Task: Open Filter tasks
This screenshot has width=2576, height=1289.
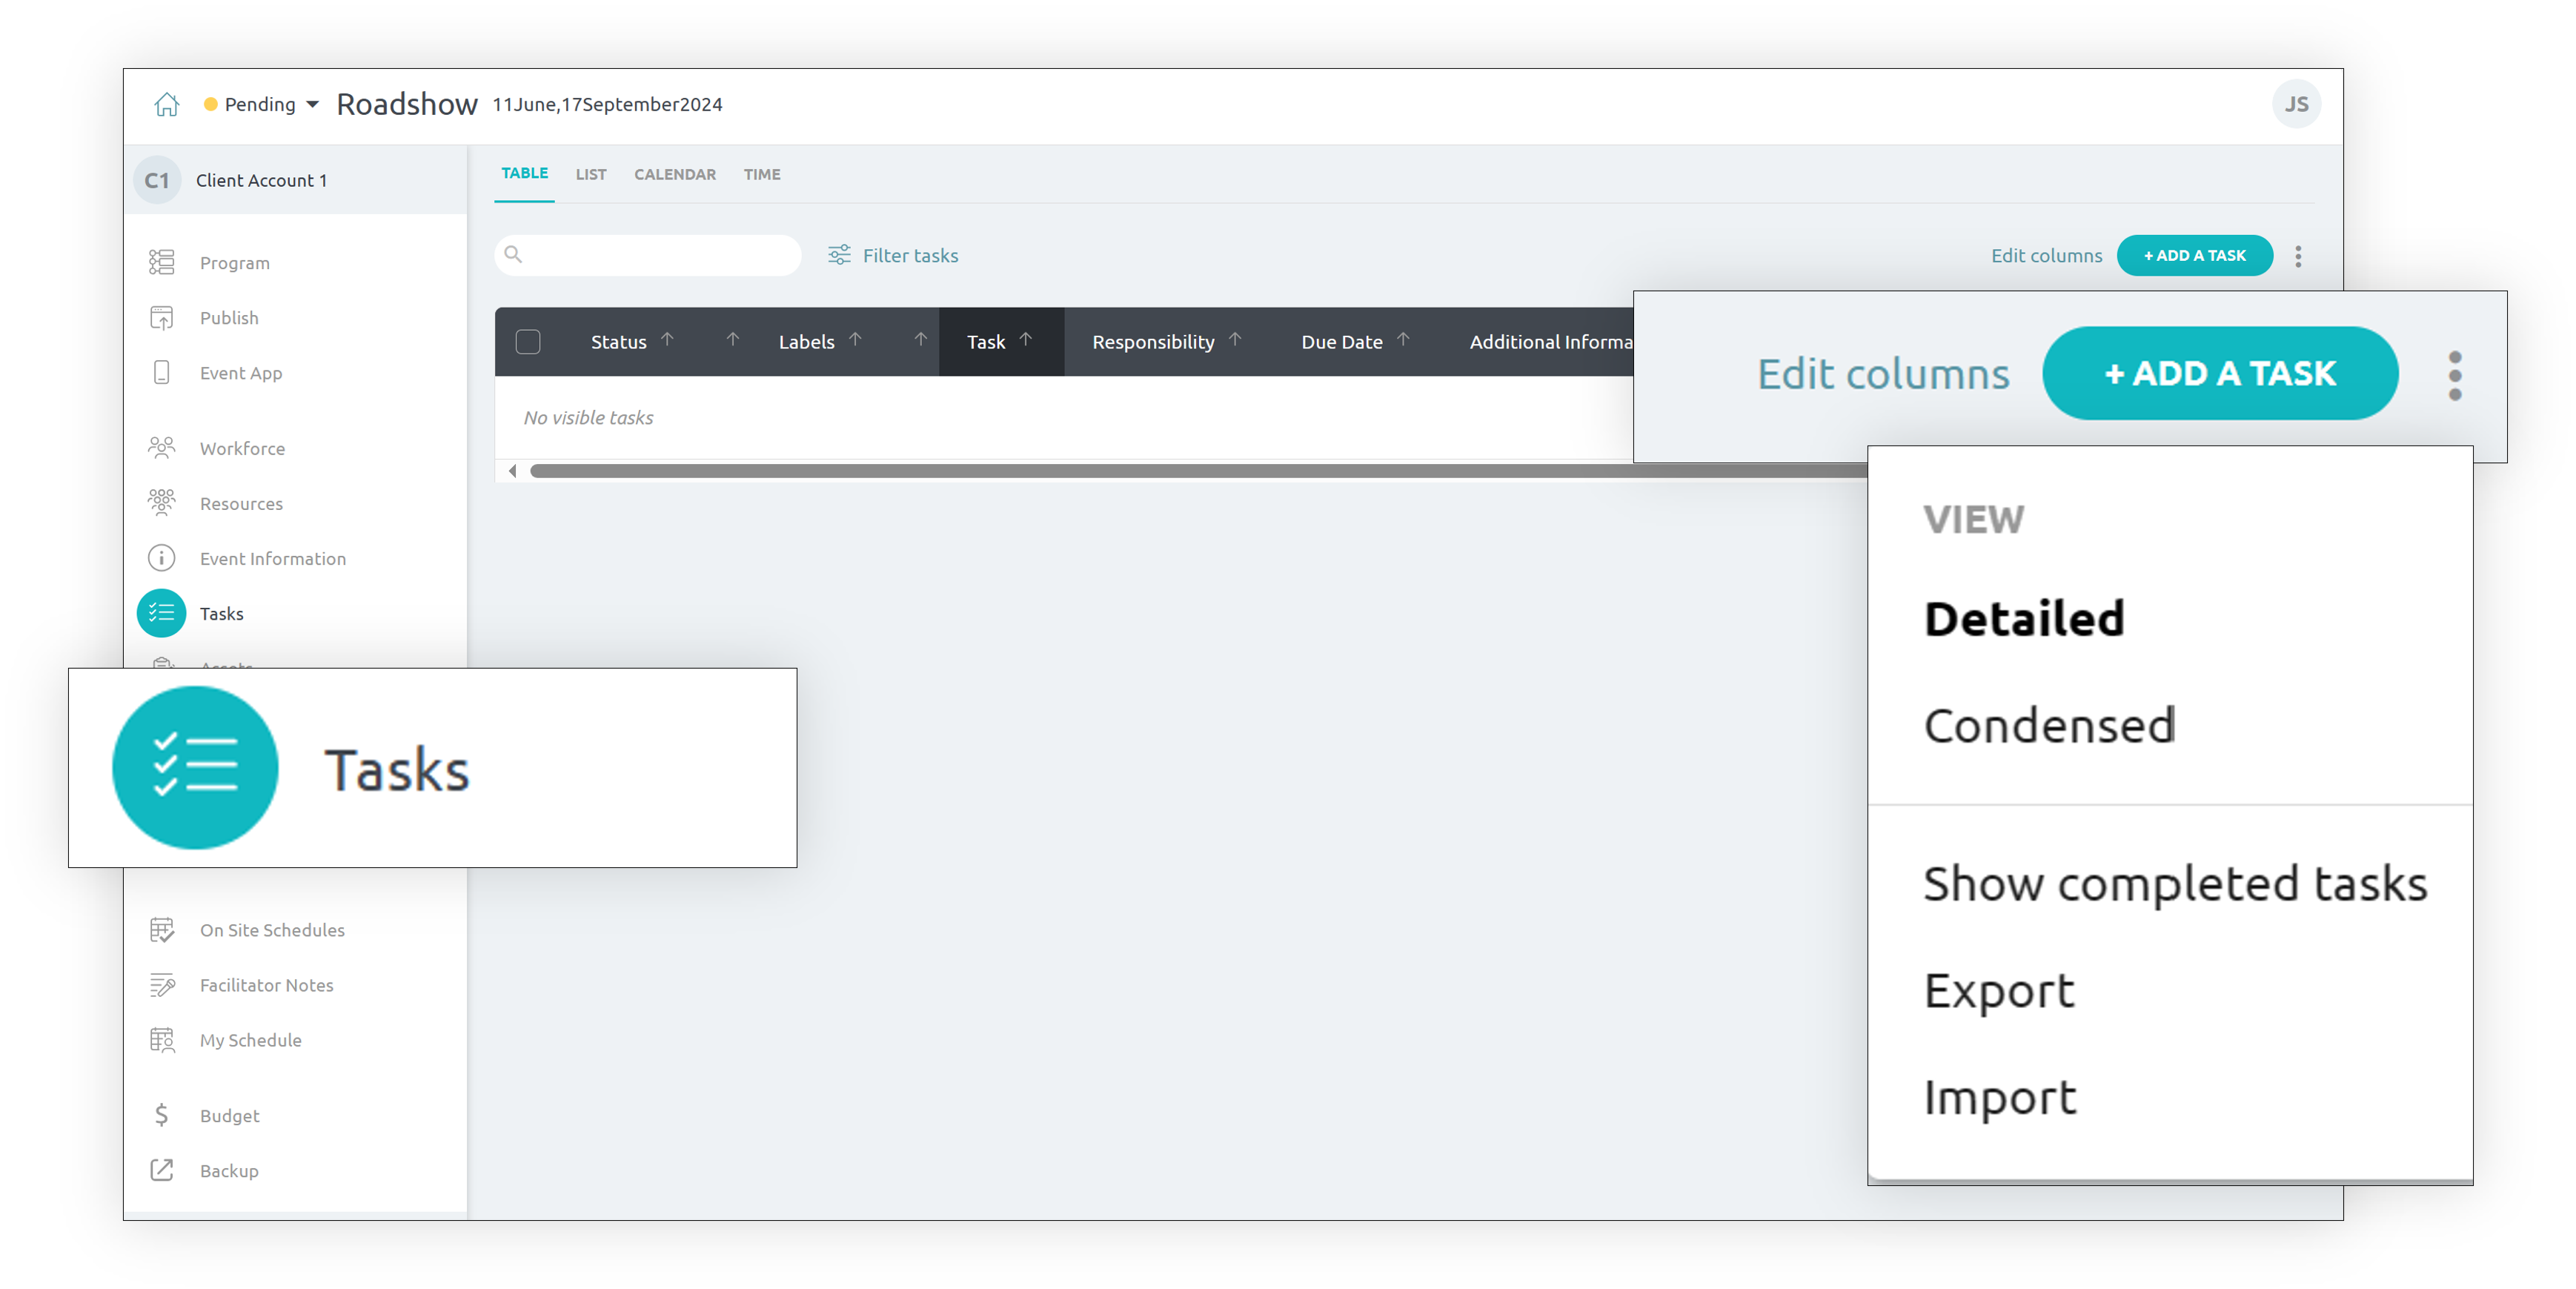Action: point(892,256)
